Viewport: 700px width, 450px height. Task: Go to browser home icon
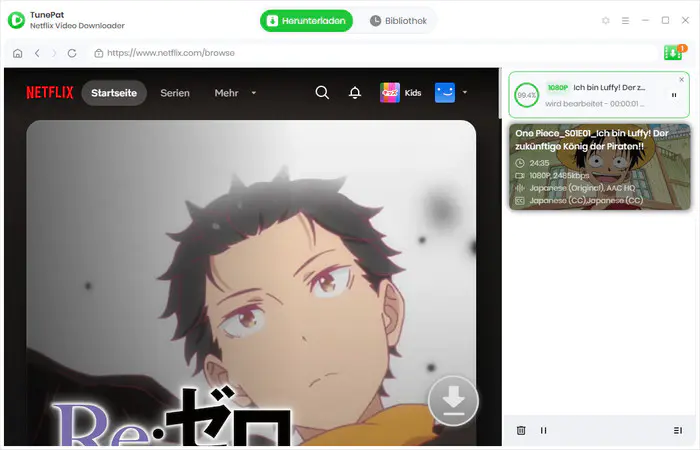tap(18, 53)
